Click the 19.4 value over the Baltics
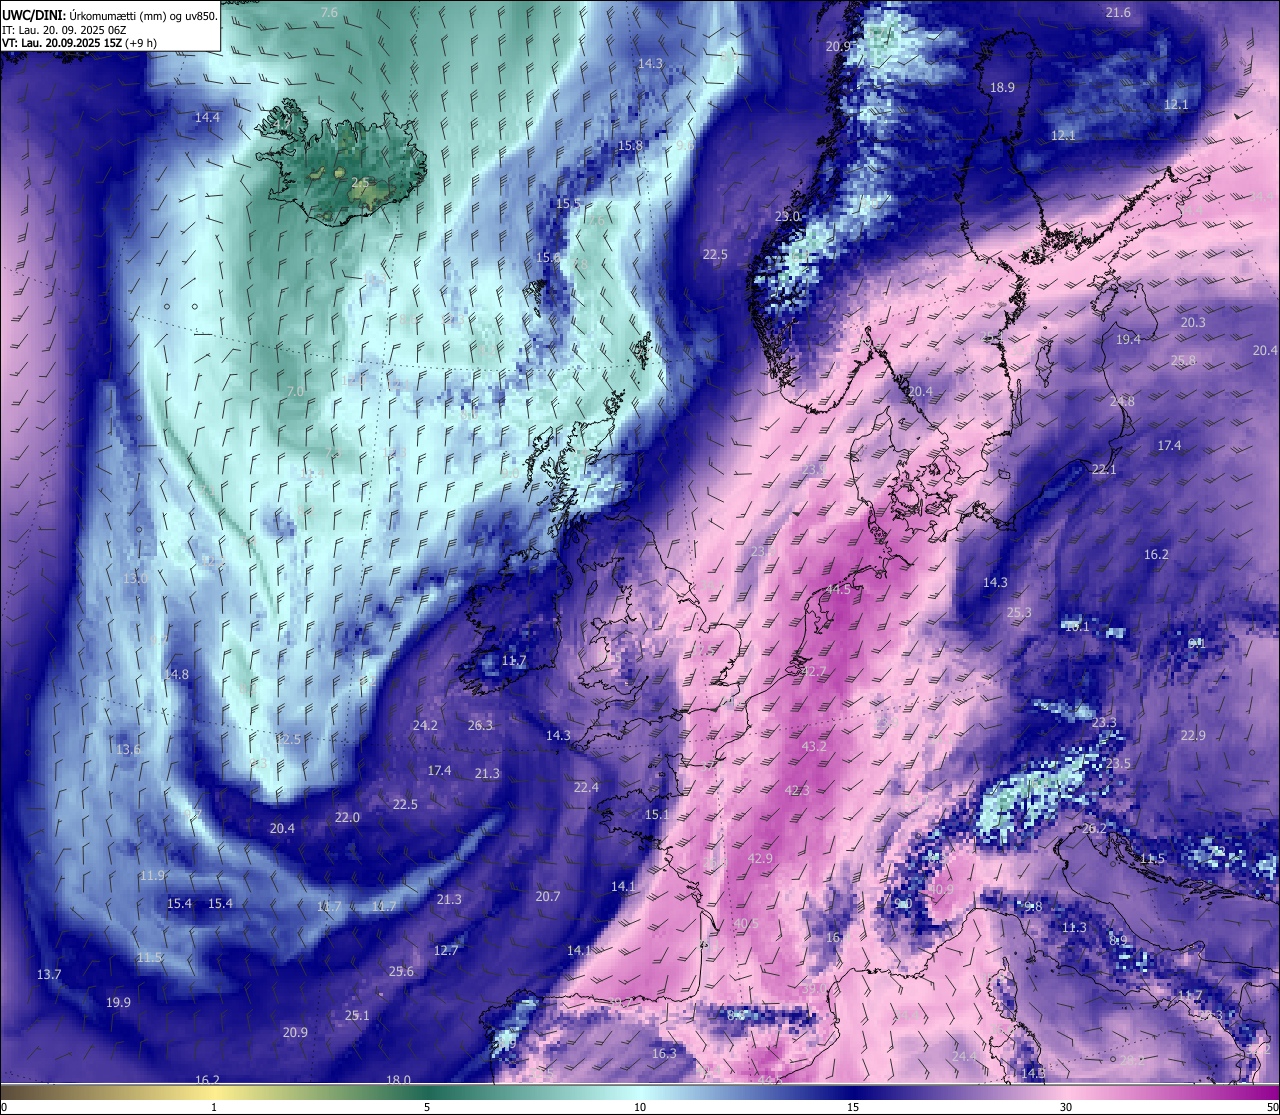The height and width of the screenshot is (1115, 1280). pyautogui.click(x=1128, y=340)
